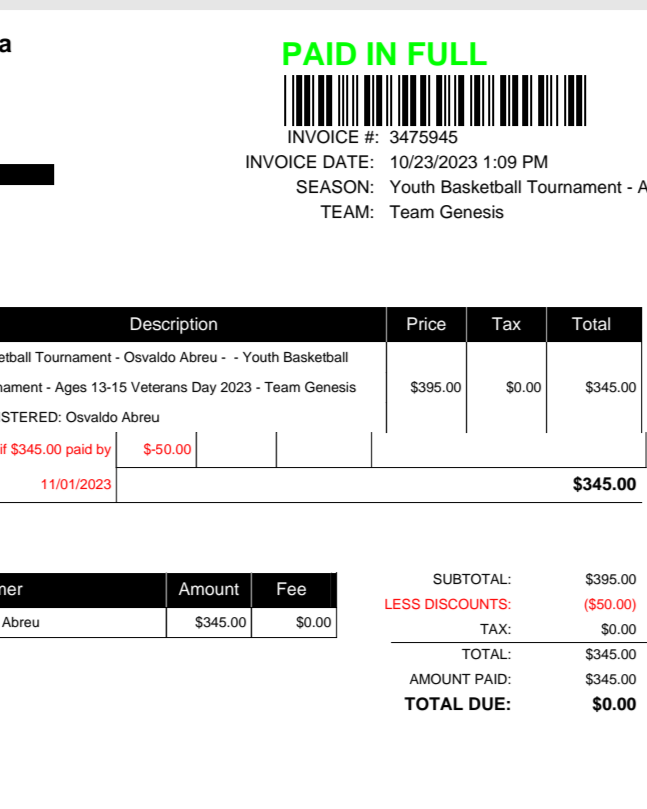The image size is (647, 809).
Task: Click the Total column header
Action: (x=591, y=324)
